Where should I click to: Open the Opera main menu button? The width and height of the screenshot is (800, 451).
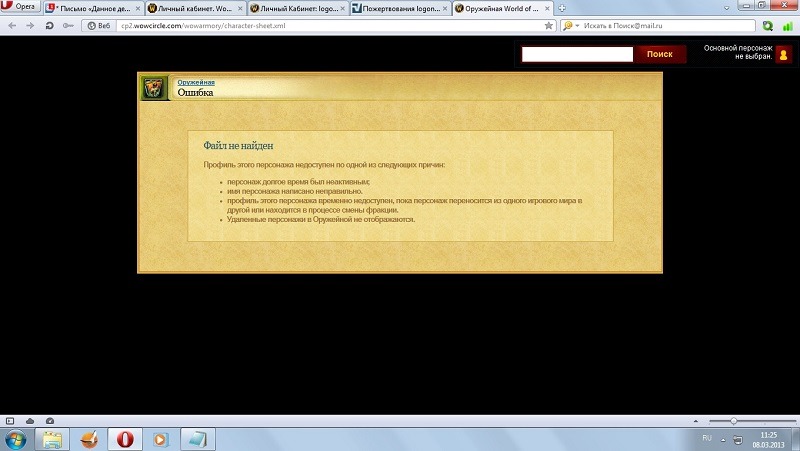coord(20,7)
